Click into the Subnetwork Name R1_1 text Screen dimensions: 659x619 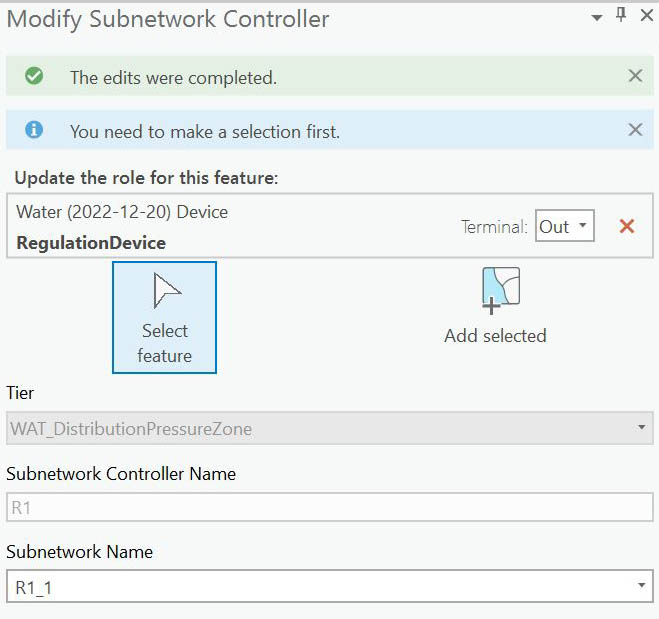(300, 587)
